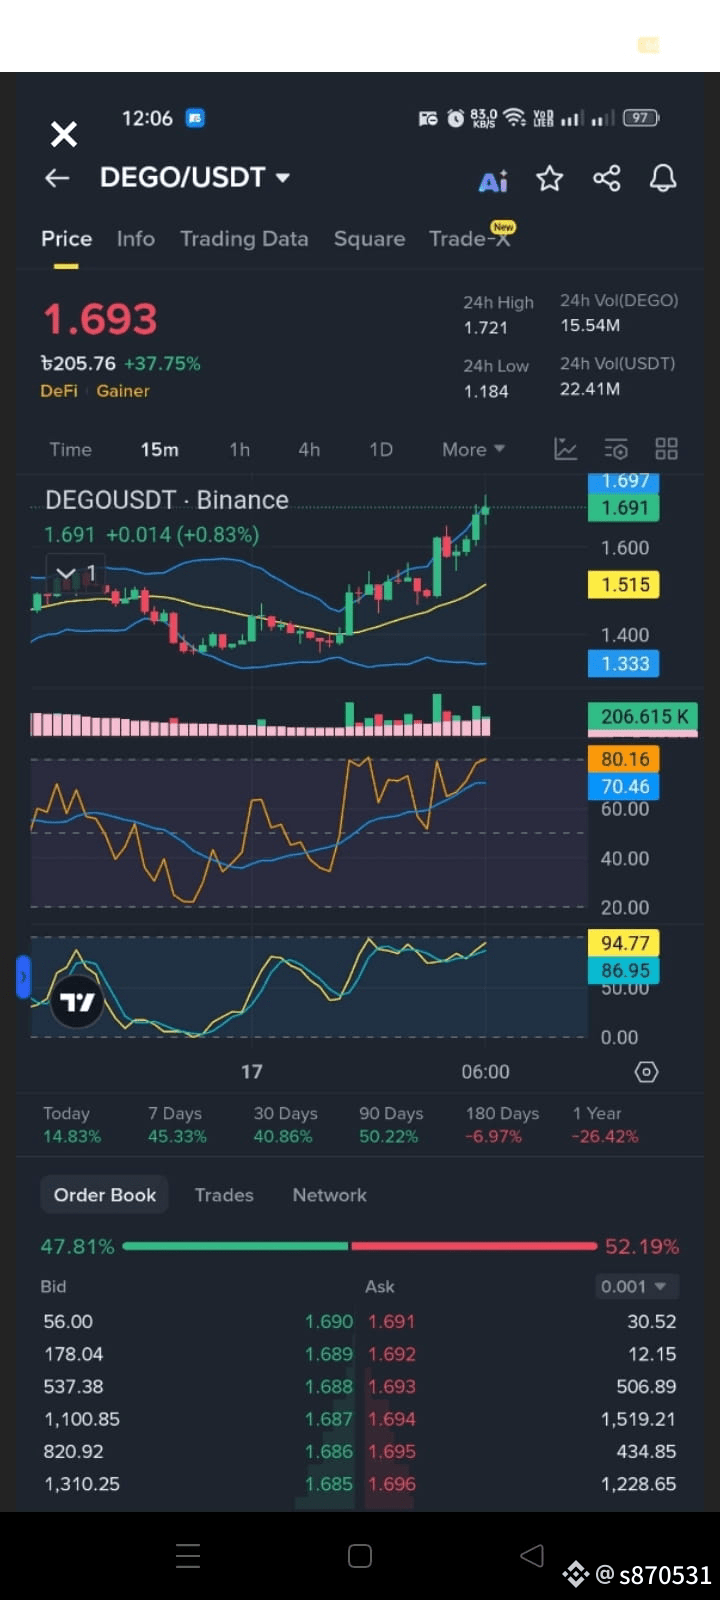Open the 0.001 price precision dropdown
The image size is (720, 1600).
637,1286
